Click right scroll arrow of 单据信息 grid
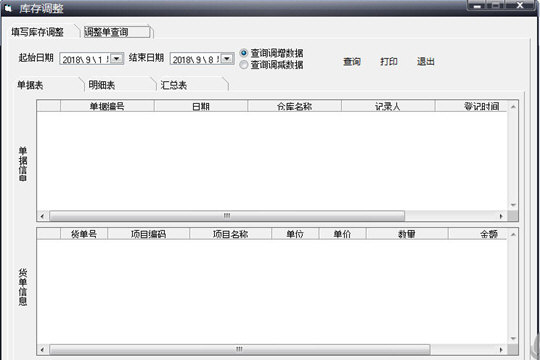 tap(501, 216)
